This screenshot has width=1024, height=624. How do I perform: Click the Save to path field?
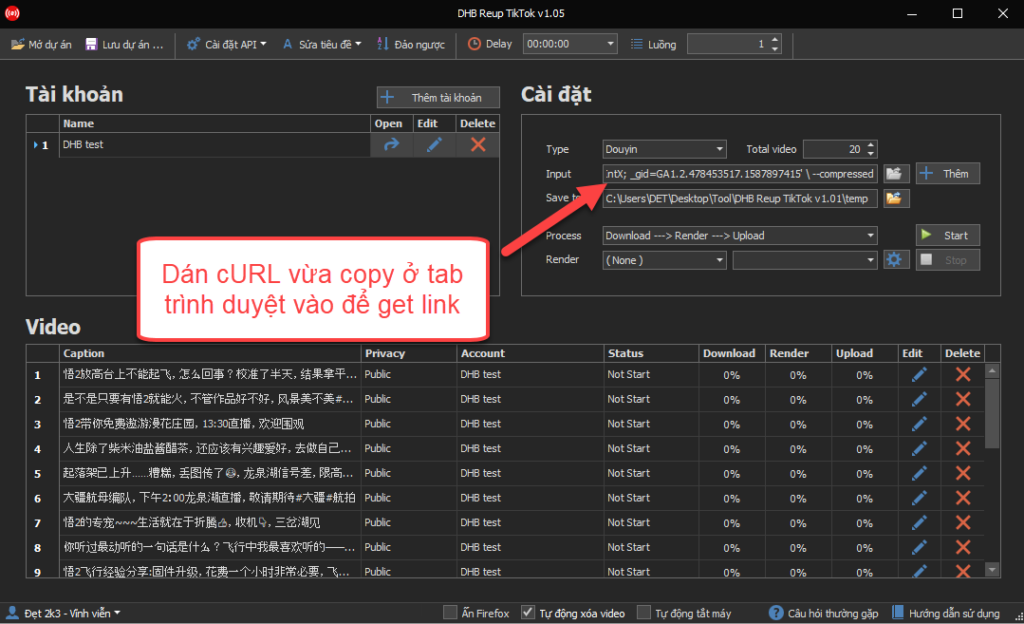click(740, 199)
